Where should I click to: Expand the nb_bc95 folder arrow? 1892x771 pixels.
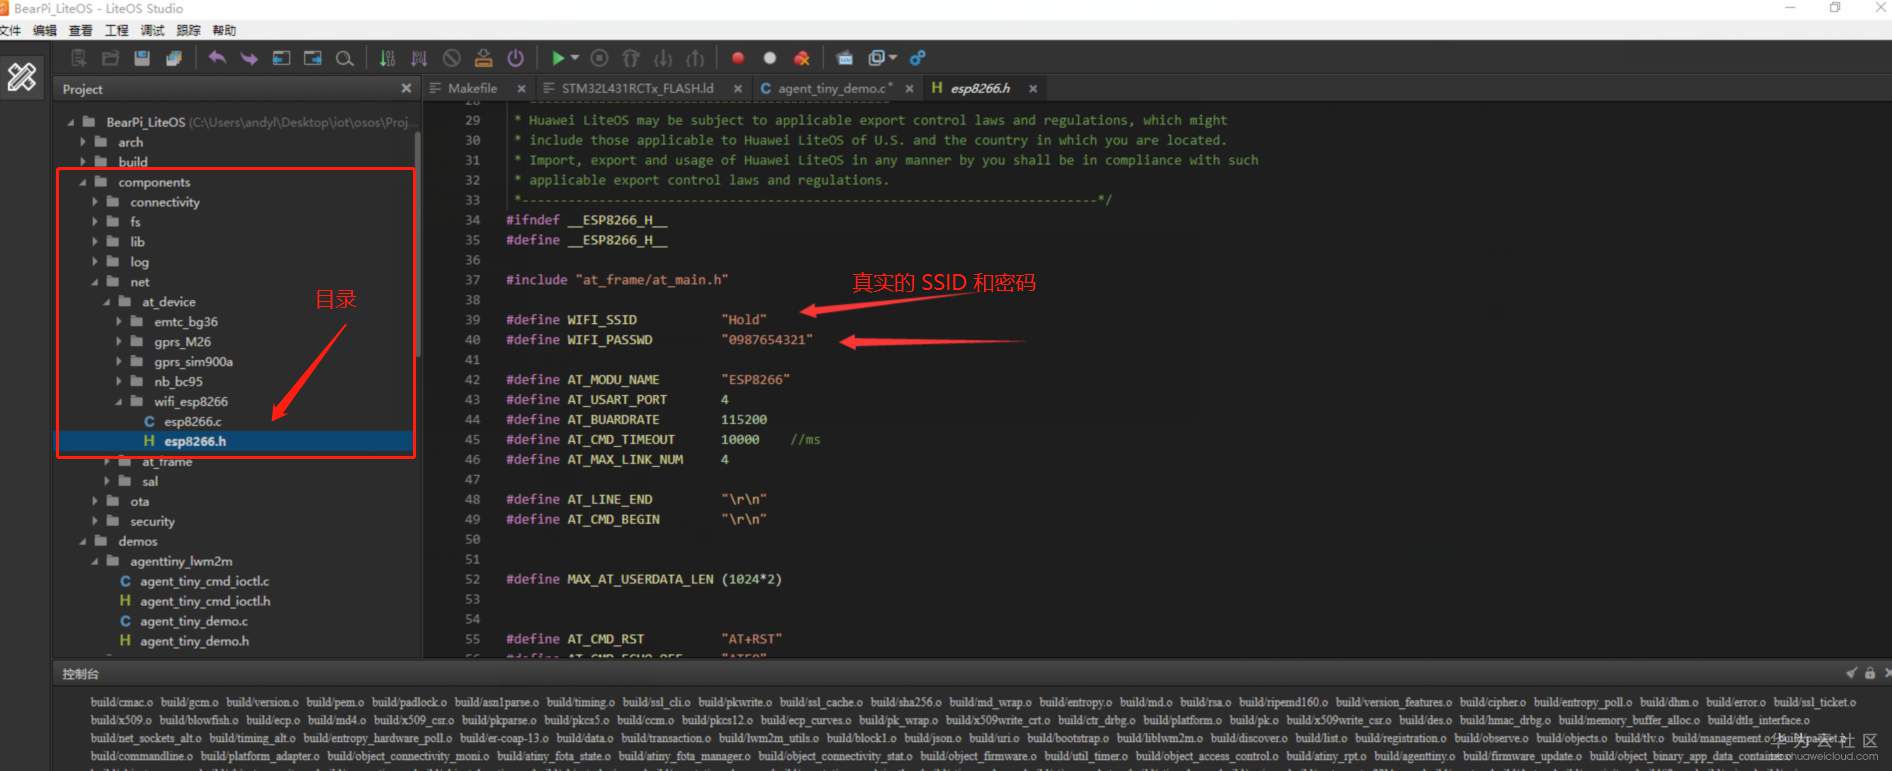(x=119, y=381)
